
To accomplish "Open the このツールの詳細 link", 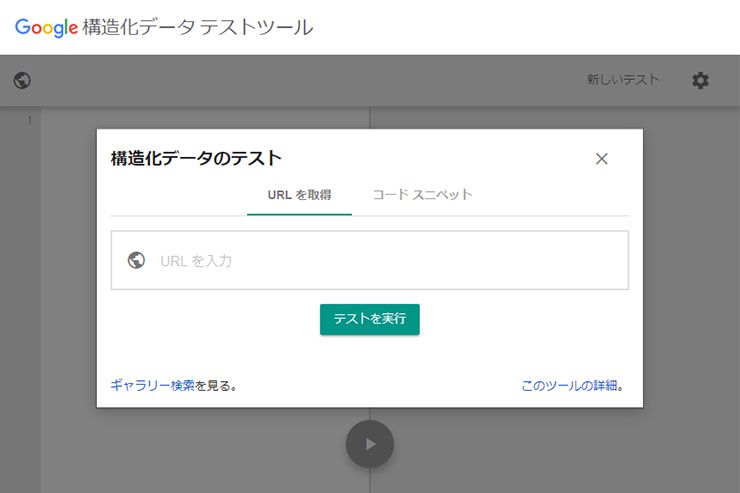I will (x=570, y=386).
